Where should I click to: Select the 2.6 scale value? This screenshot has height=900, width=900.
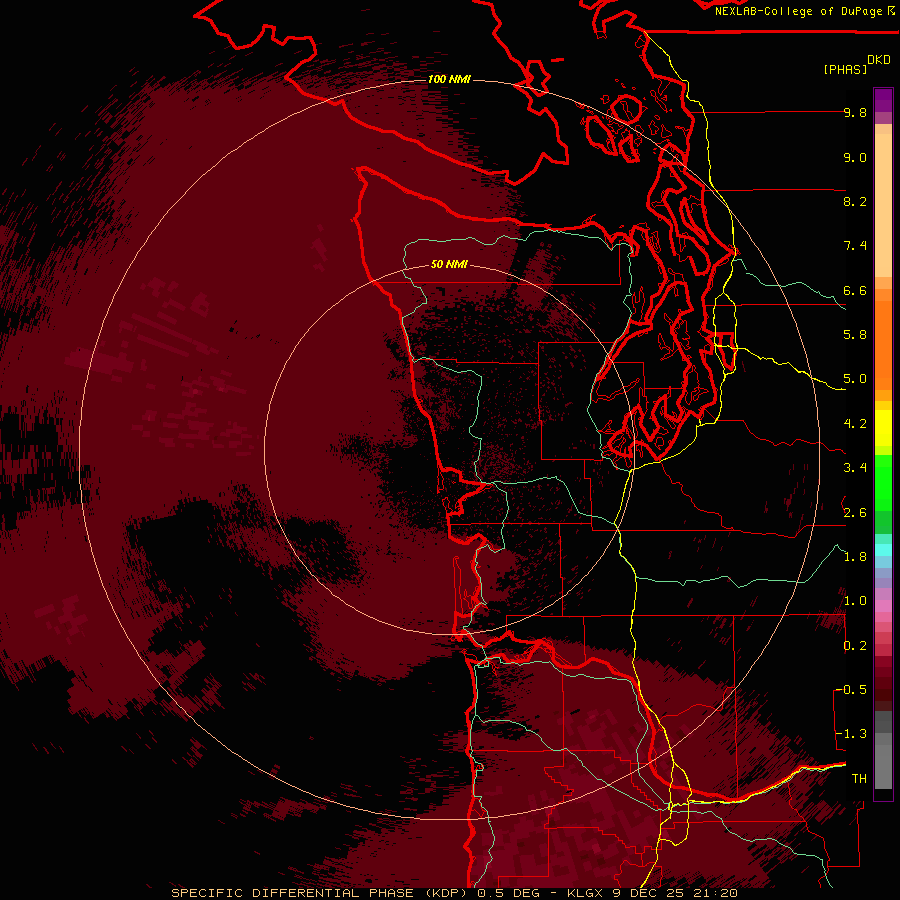tap(855, 513)
